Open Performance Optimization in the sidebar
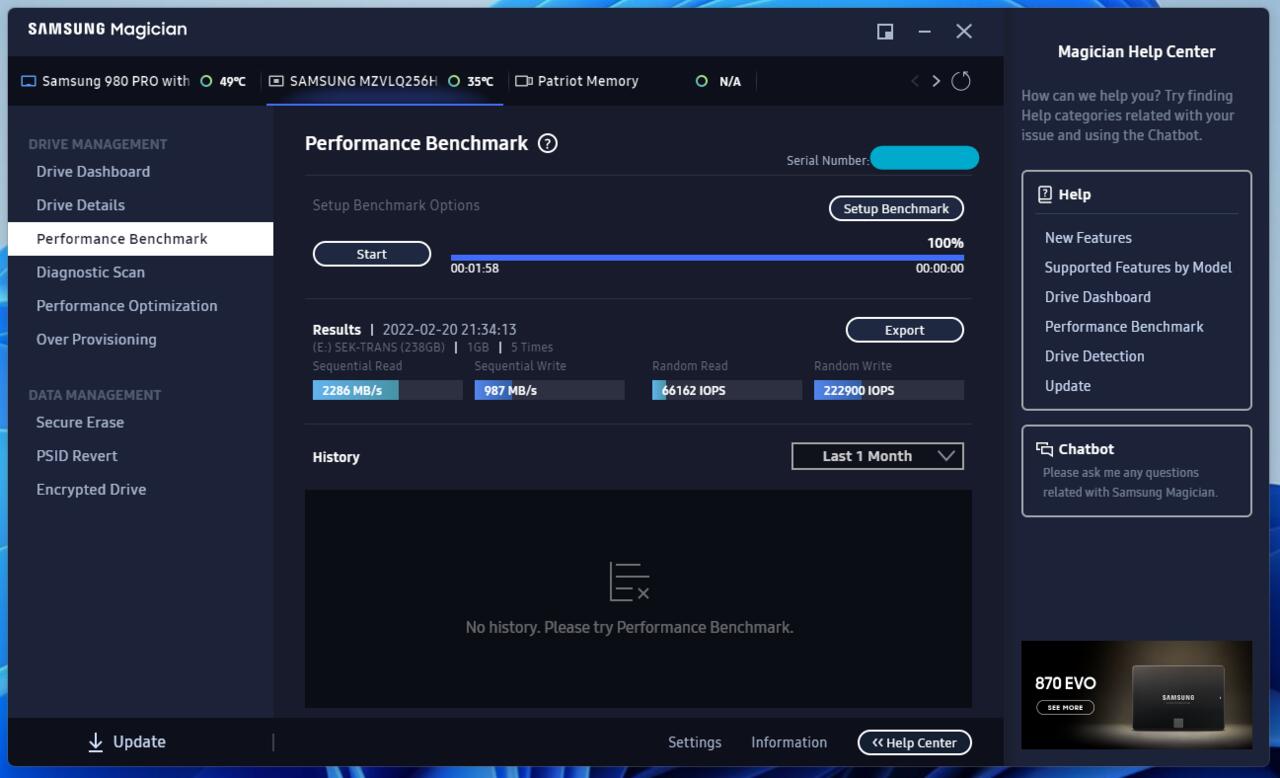The width and height of the screenshot is (1280, 778). click(127, 306)
